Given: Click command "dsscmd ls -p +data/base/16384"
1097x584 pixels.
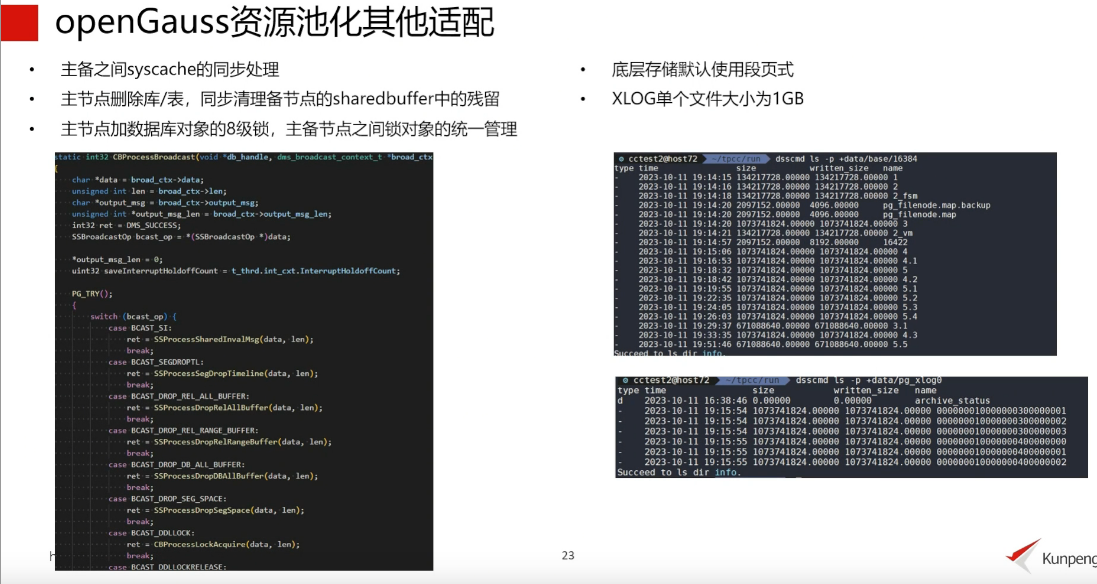Looking at the screenshot, I should coord(846,159).
